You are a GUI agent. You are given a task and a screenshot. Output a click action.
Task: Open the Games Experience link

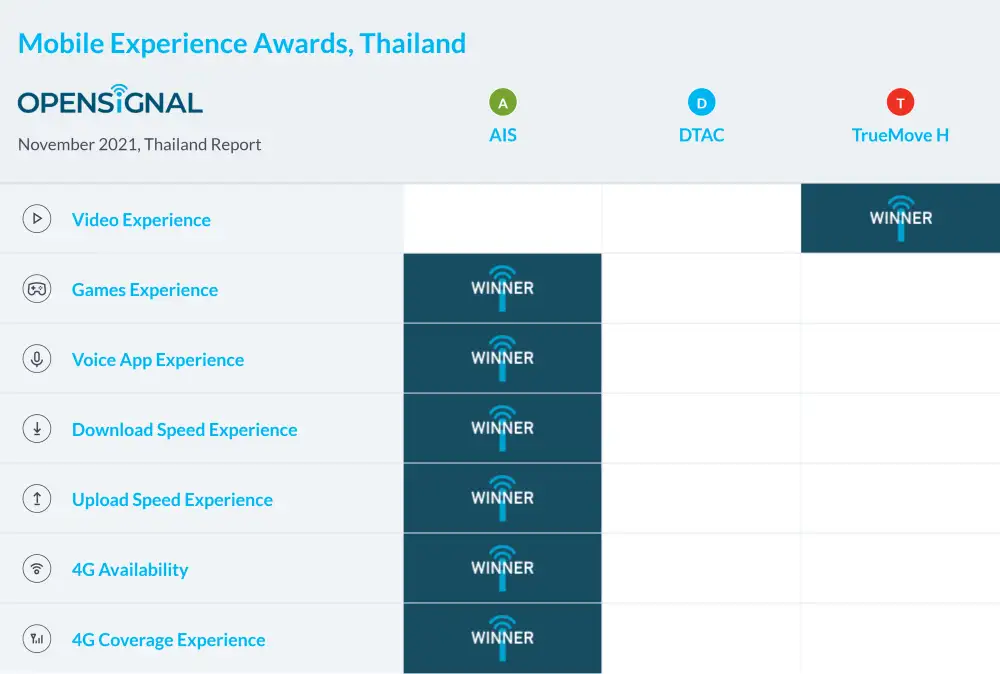click(x=145, y=290)
